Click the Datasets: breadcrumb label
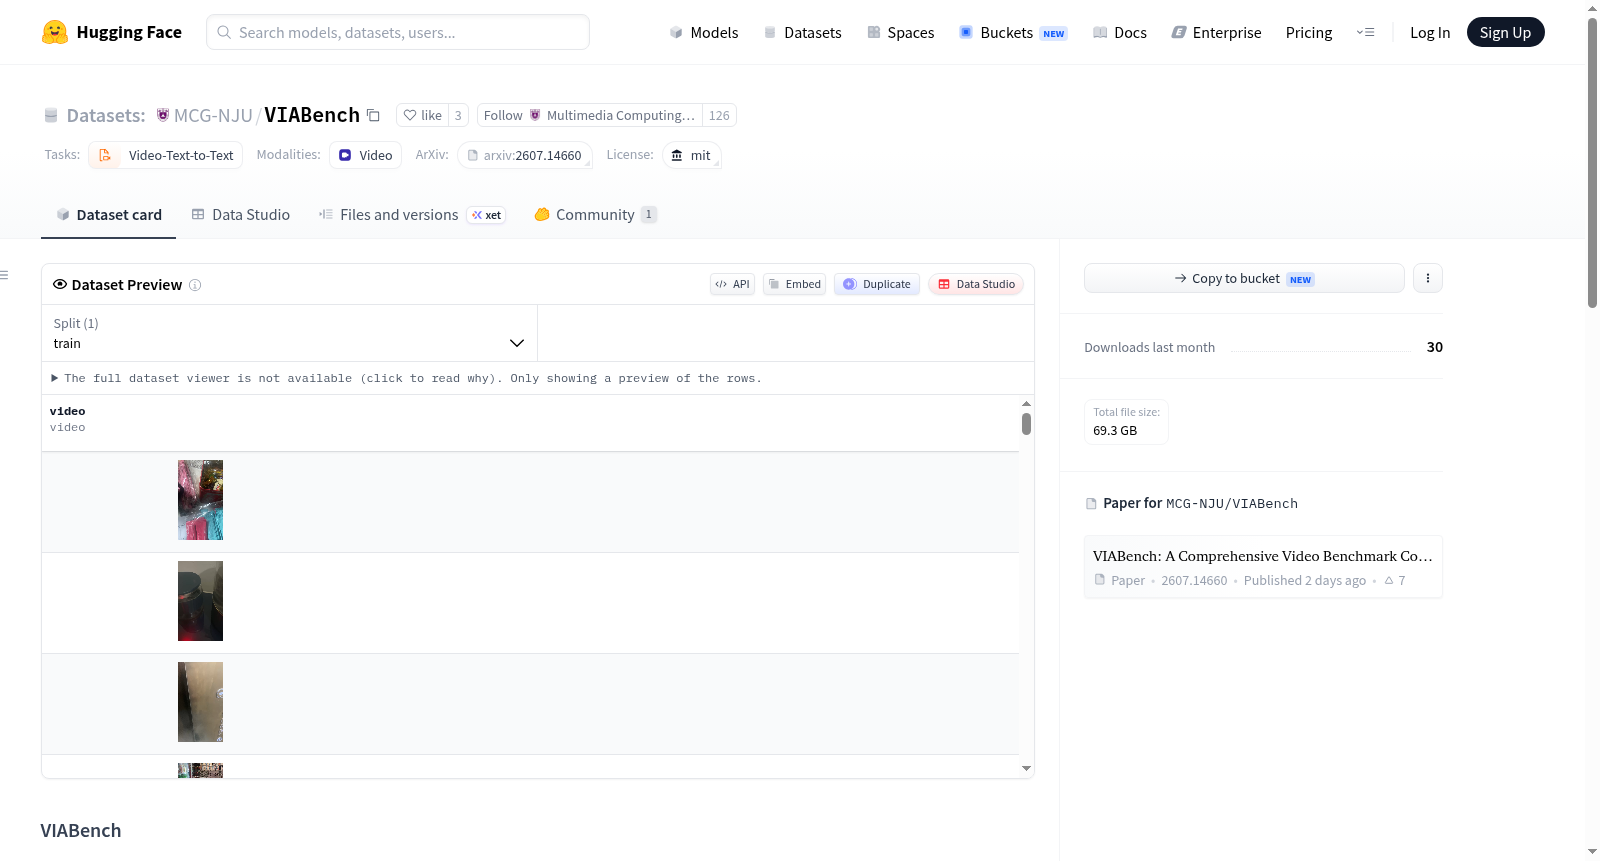Viewport: 1600px width, 861px height. pos(106,116)
